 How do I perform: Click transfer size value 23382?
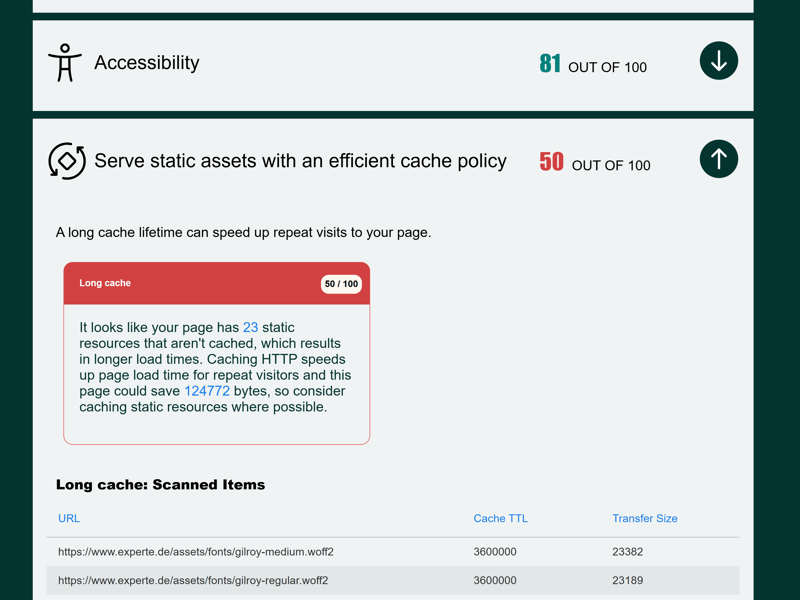(x=627, y=552)
